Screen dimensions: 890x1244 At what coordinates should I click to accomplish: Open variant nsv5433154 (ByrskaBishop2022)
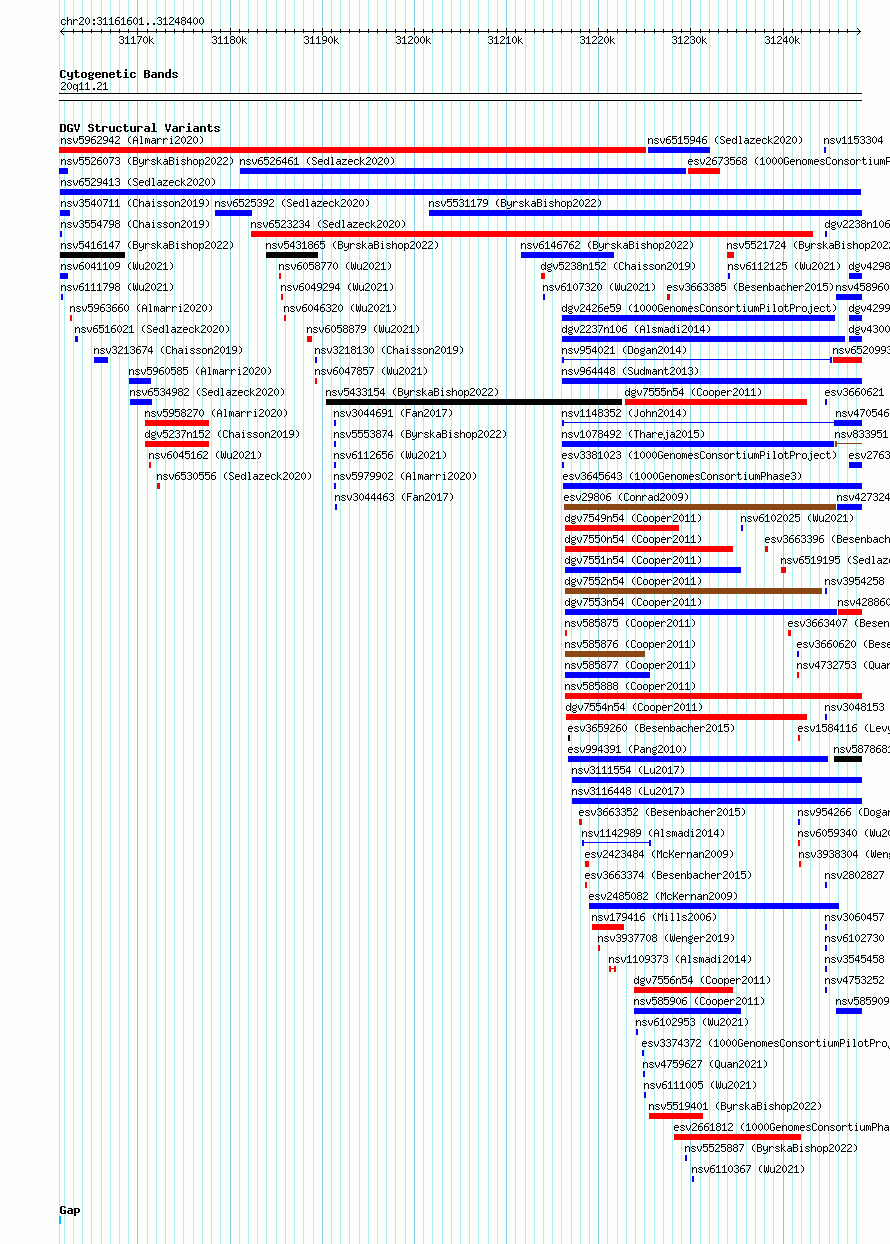pos(412,393)
